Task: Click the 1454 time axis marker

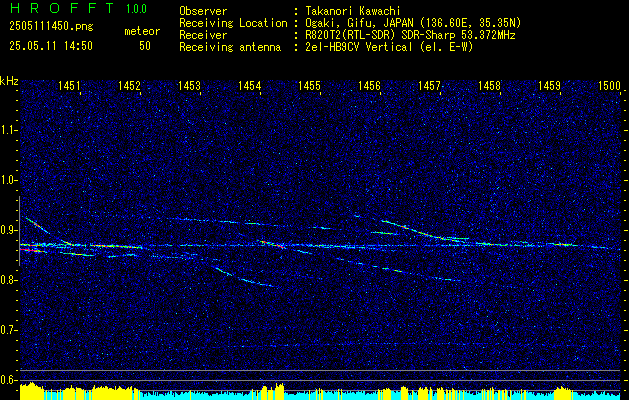Action: pos(249,85)
